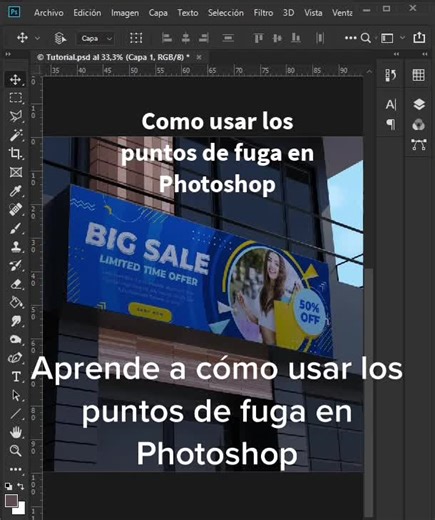Select the Polygonal Lasso tool
The width and height of the screenshot is (435, 520).
[16, 116]
